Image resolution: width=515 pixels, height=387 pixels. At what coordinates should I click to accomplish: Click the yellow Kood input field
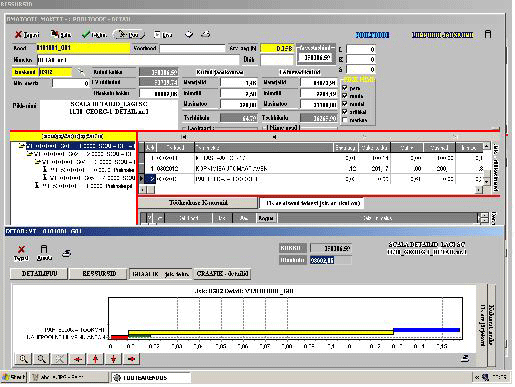(83, 48)
